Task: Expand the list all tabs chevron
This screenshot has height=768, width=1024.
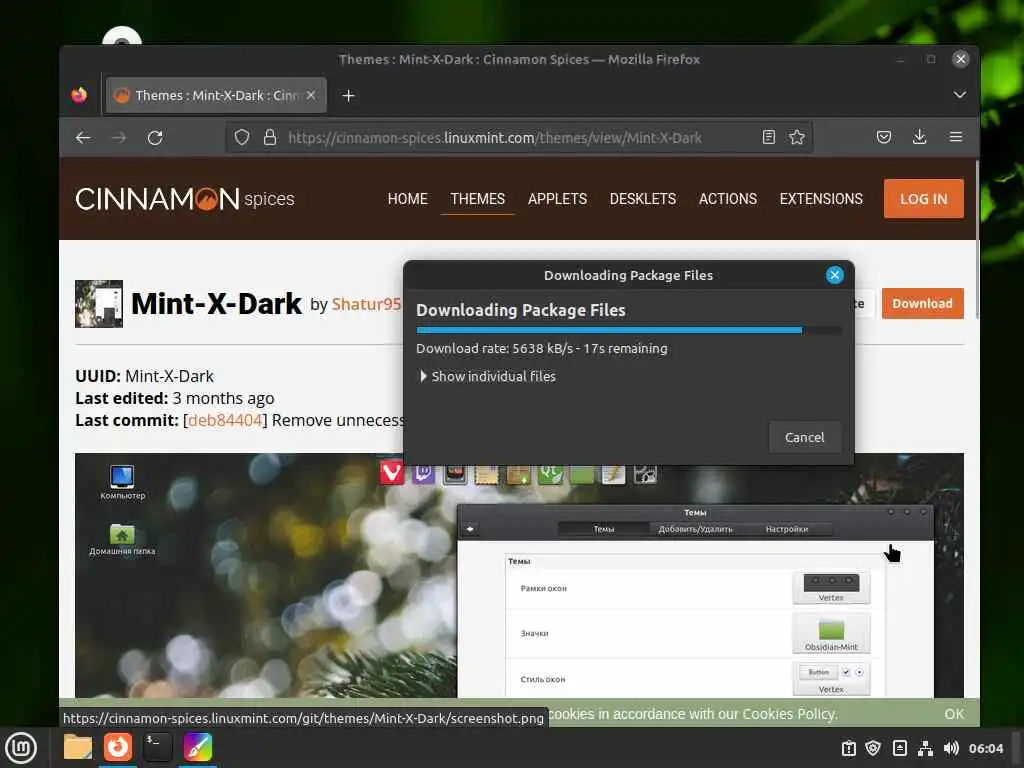Action: pyautogui.click(x=959, y=95)
